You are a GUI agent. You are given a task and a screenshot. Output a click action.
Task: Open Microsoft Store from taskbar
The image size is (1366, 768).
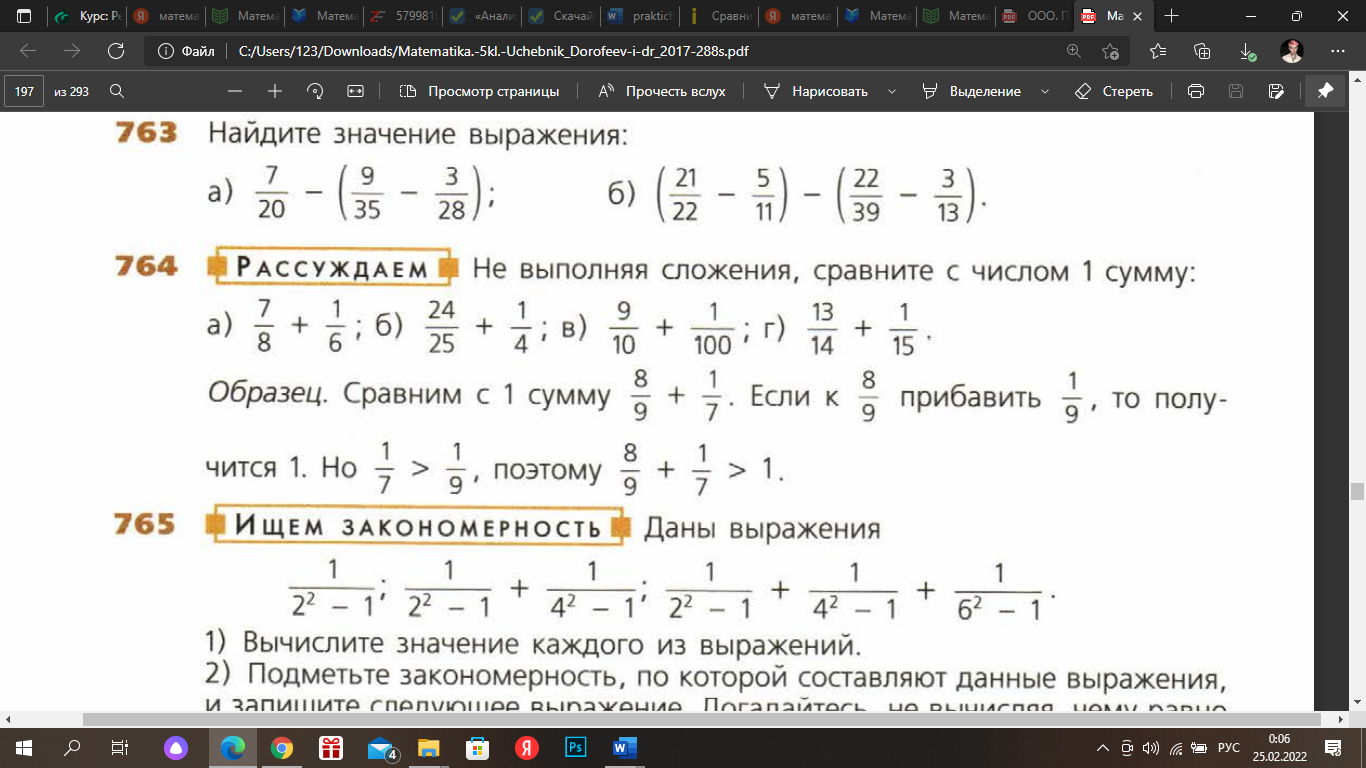477,747
